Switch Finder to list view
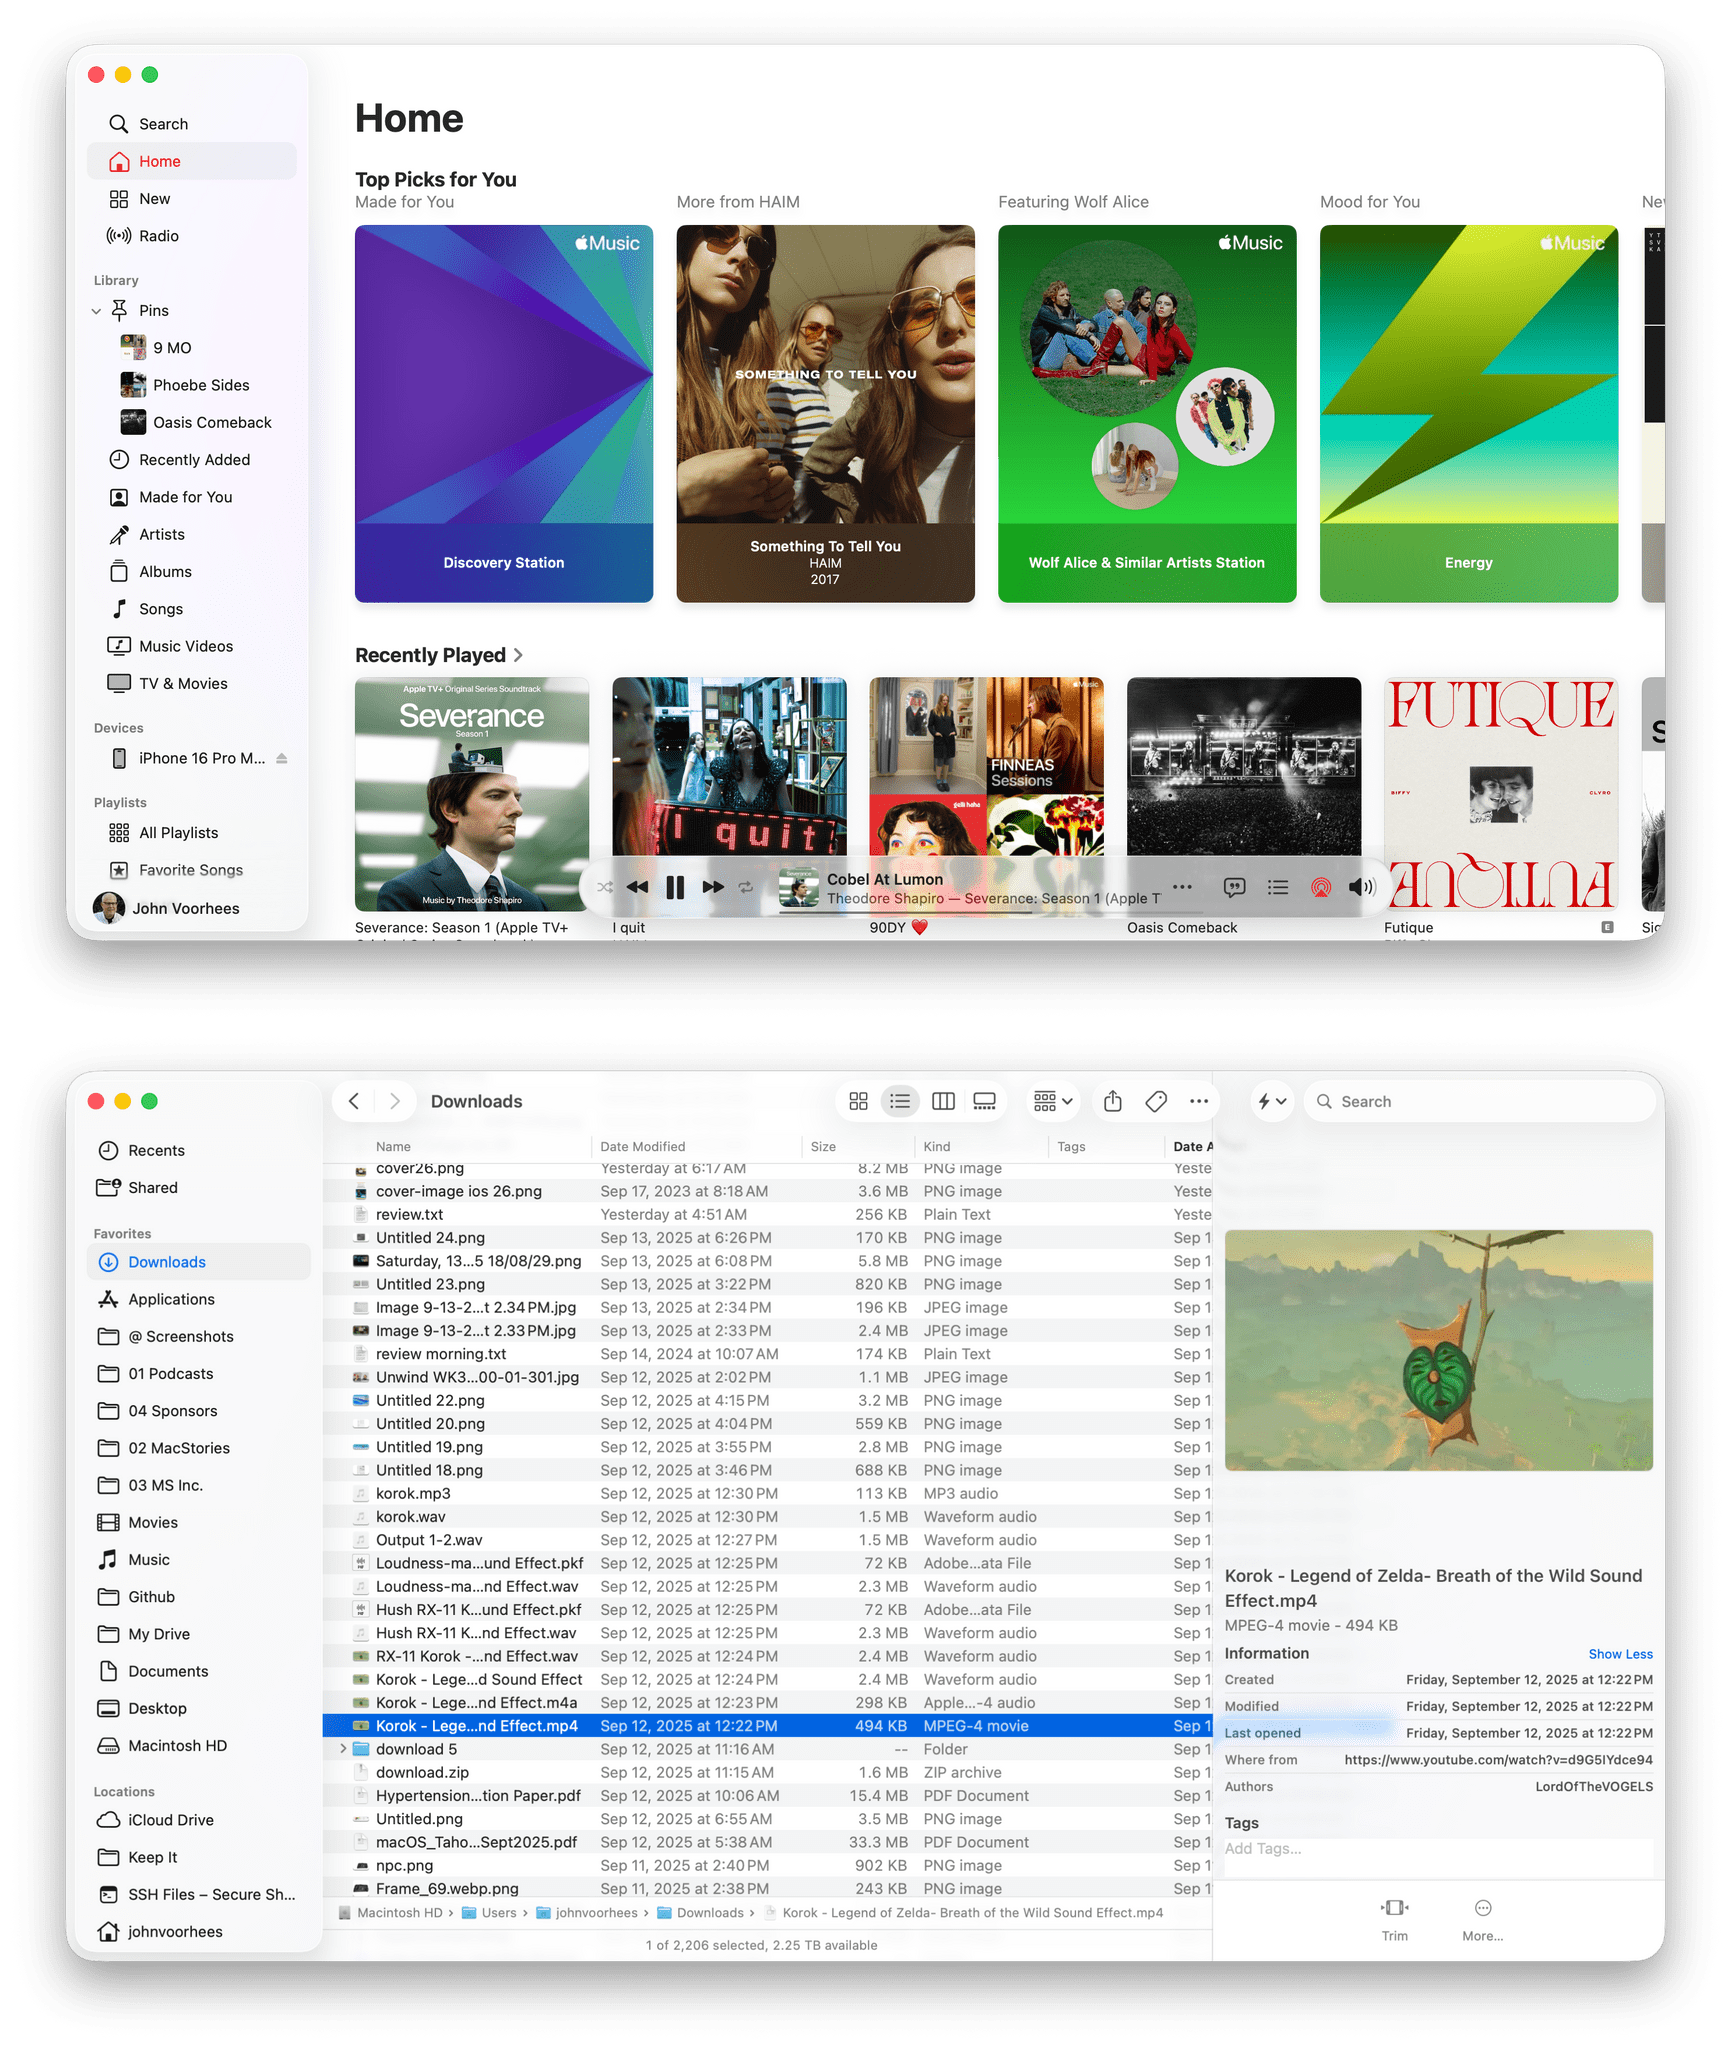The height and width of the screenshot is (2048, 1731). tap(900, 1101)
